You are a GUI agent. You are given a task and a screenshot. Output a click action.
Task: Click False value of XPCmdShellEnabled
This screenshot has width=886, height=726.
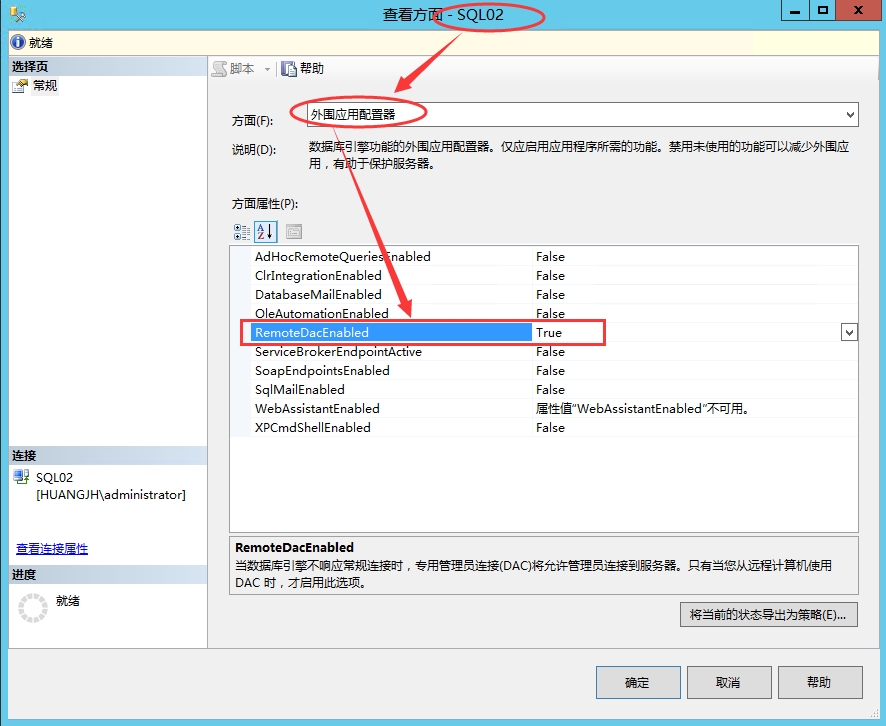[x=550, y=428]
